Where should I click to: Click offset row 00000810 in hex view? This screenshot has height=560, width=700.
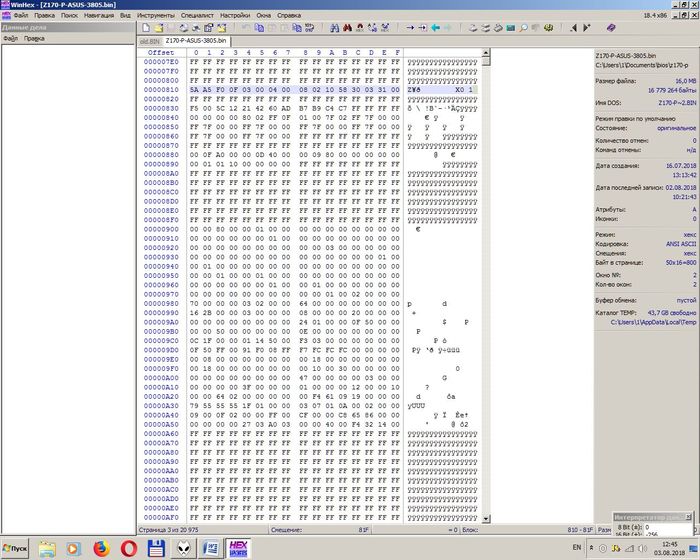pyautogui.click(x=161, y=89)
